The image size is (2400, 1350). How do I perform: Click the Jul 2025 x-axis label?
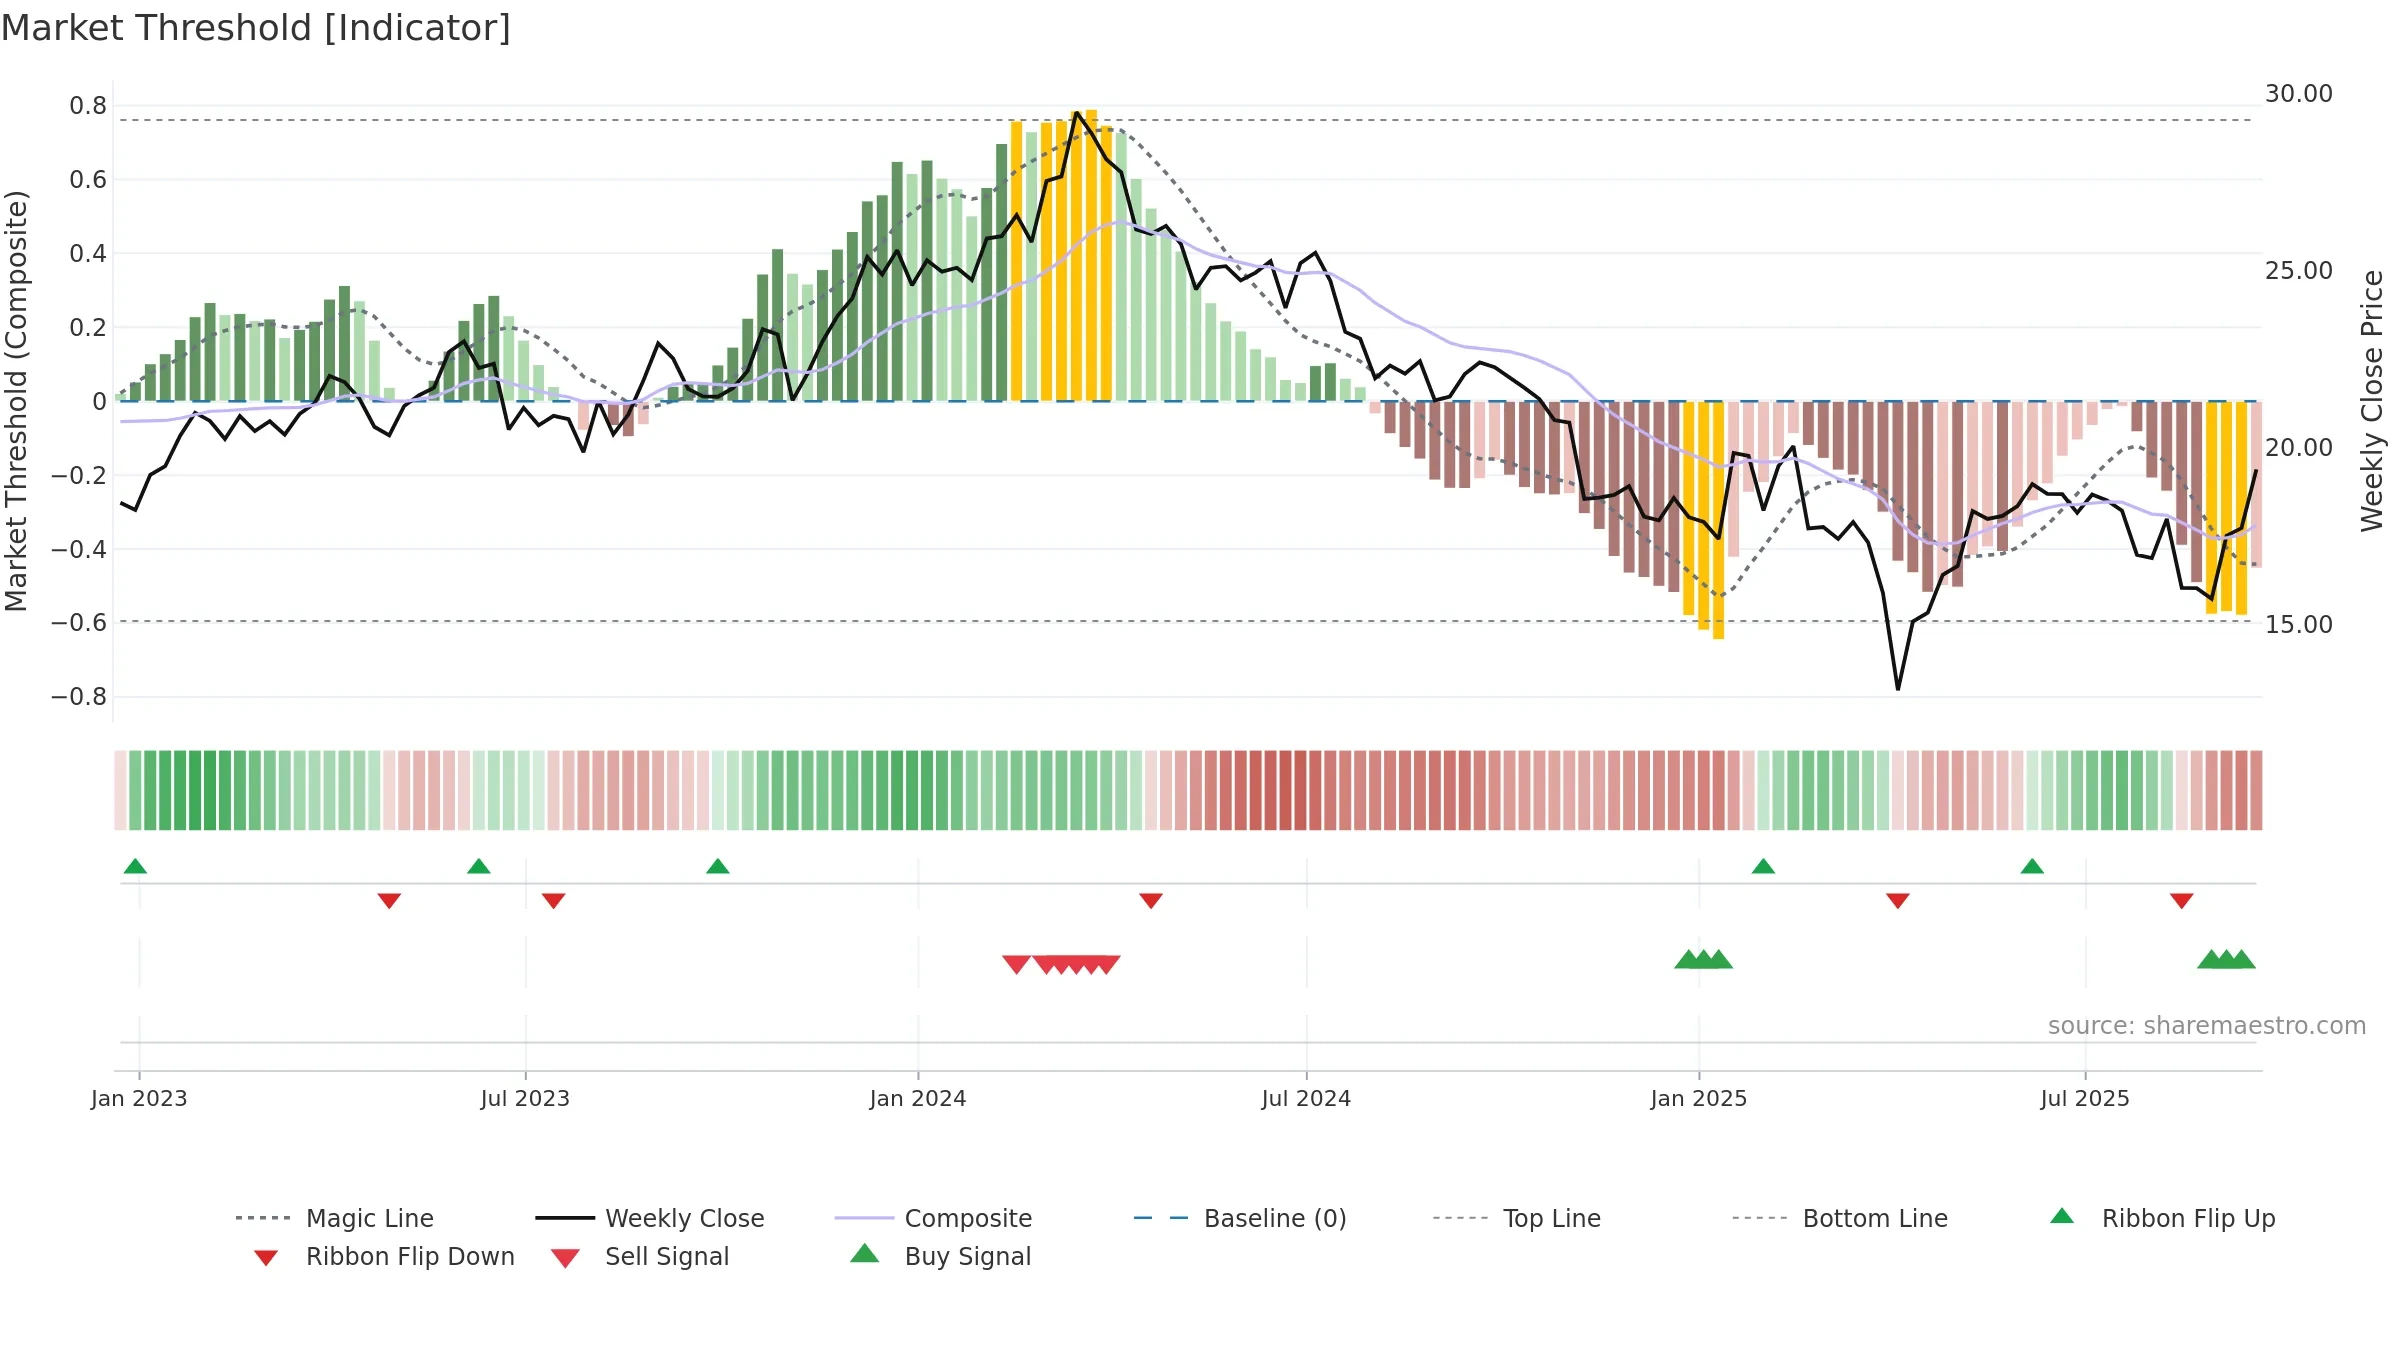[2085, 1098]
